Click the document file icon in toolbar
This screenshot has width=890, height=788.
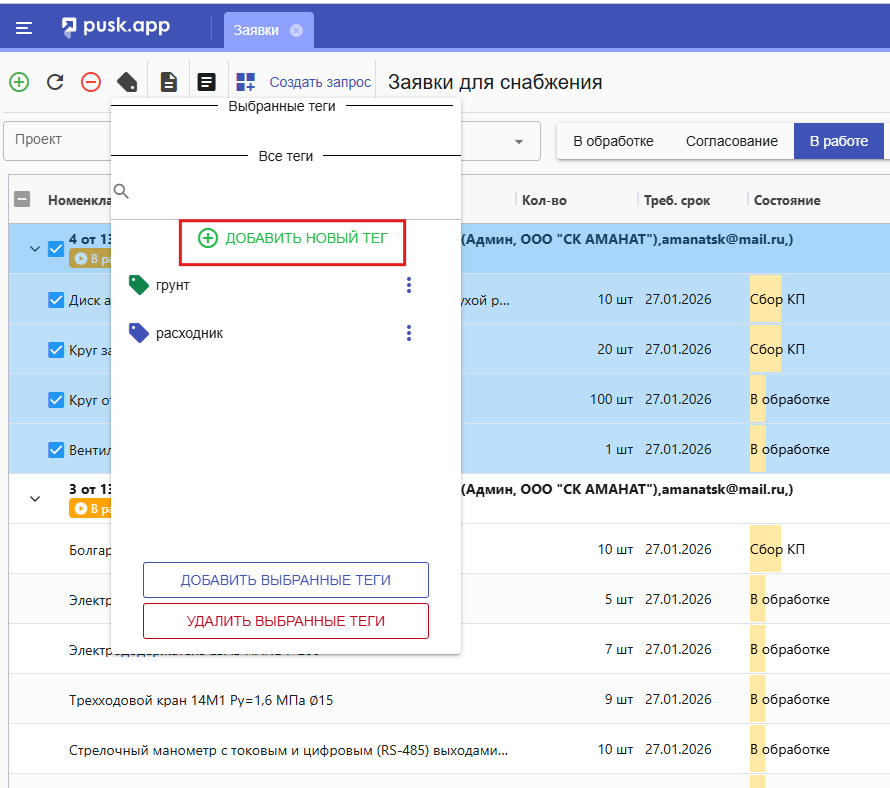coord(169,82)
